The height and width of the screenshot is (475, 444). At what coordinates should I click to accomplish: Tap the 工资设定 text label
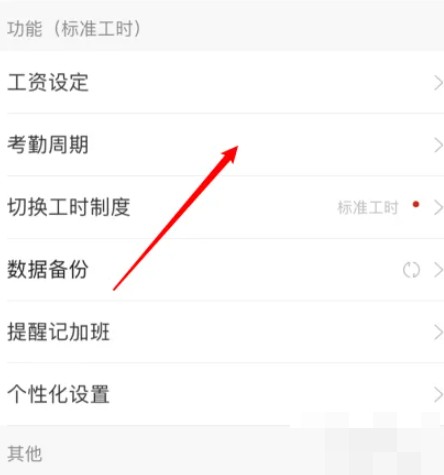[48, 82]
